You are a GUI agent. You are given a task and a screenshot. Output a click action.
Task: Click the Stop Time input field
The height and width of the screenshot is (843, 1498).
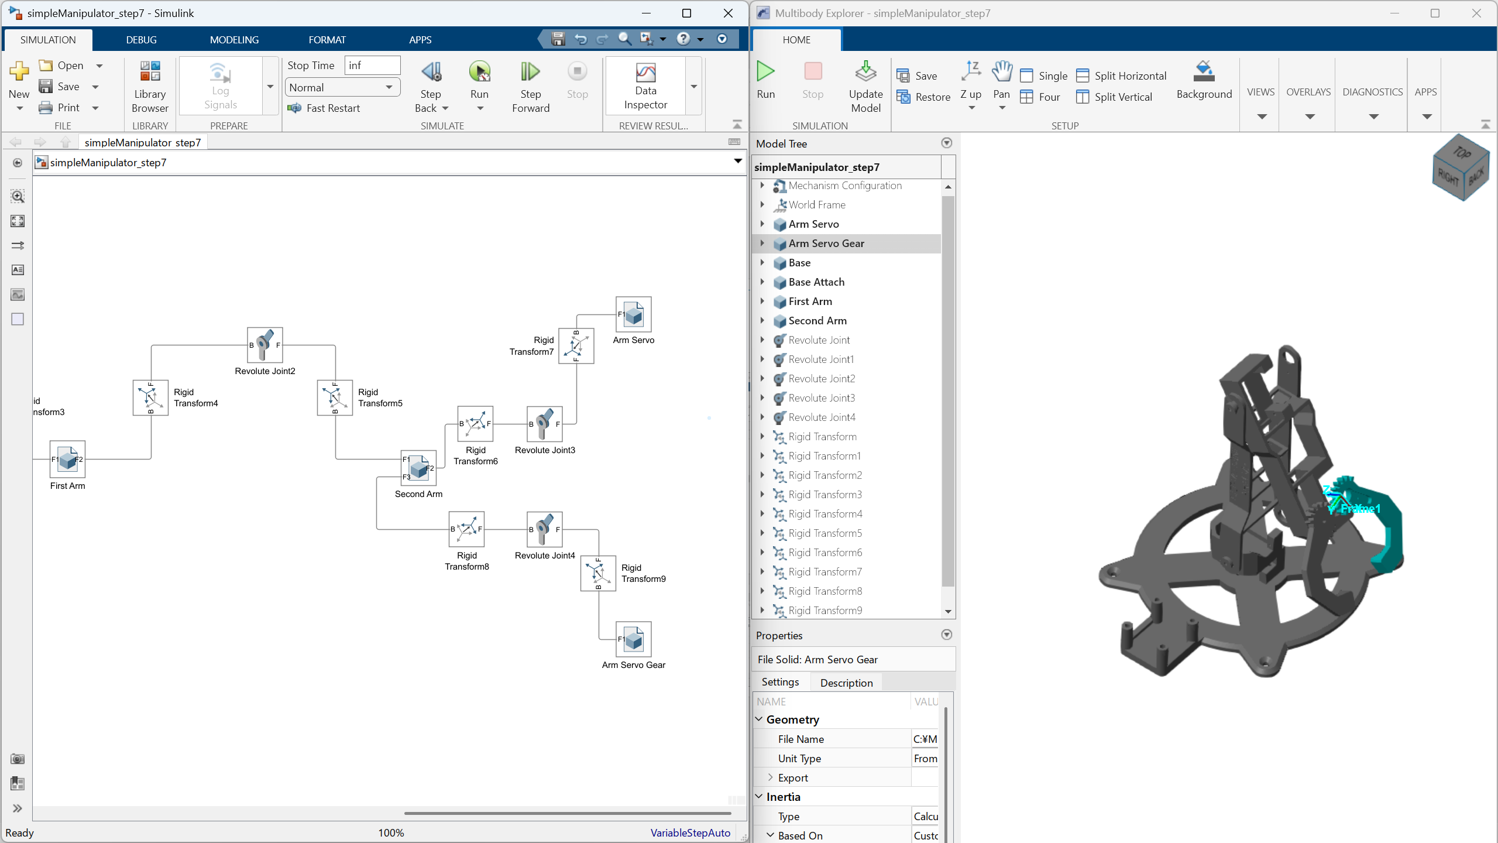coord(372,65)
